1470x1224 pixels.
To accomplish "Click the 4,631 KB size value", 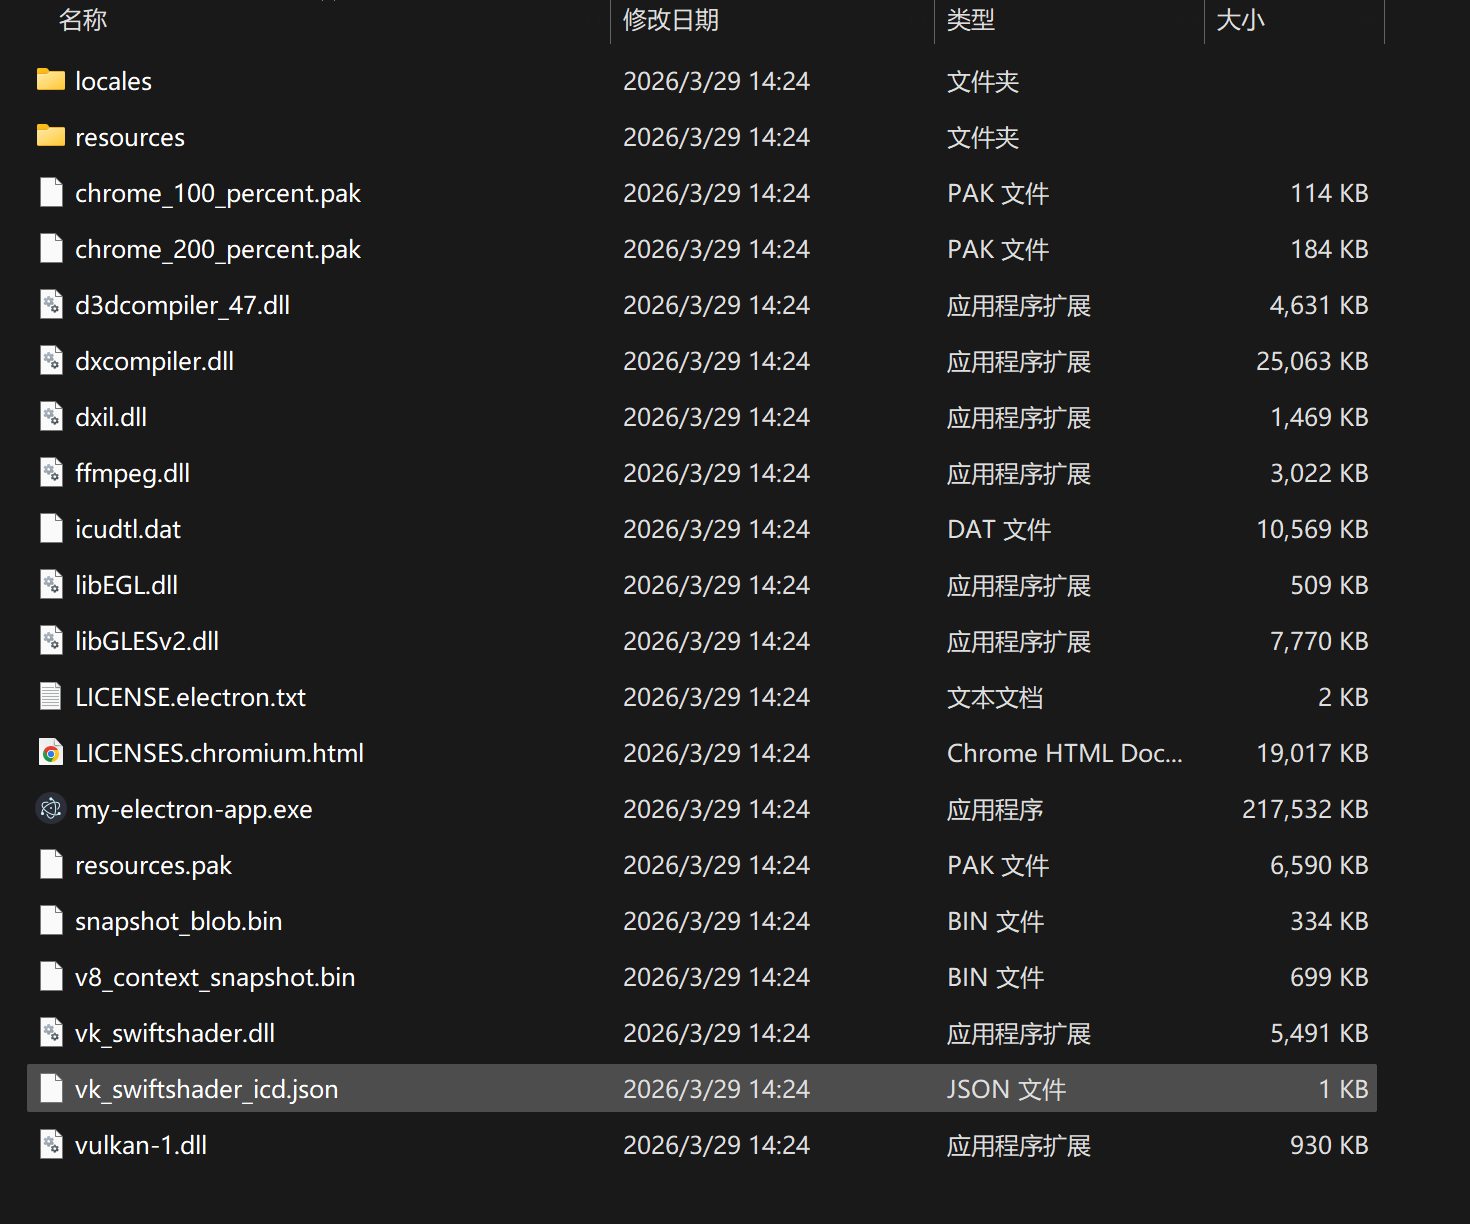I will (x=1319, y=305).
